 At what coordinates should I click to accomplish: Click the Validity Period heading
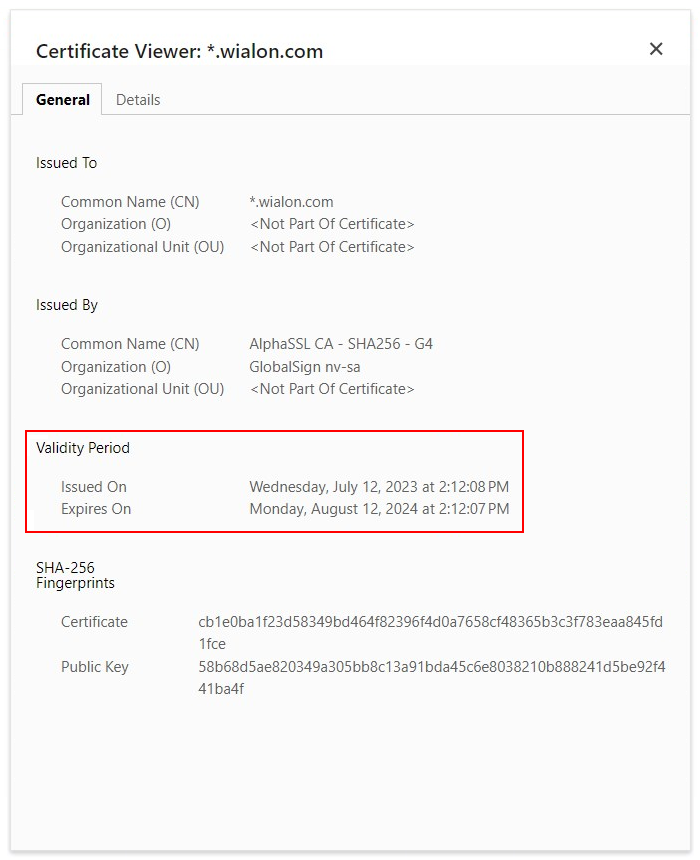(83, 448)
